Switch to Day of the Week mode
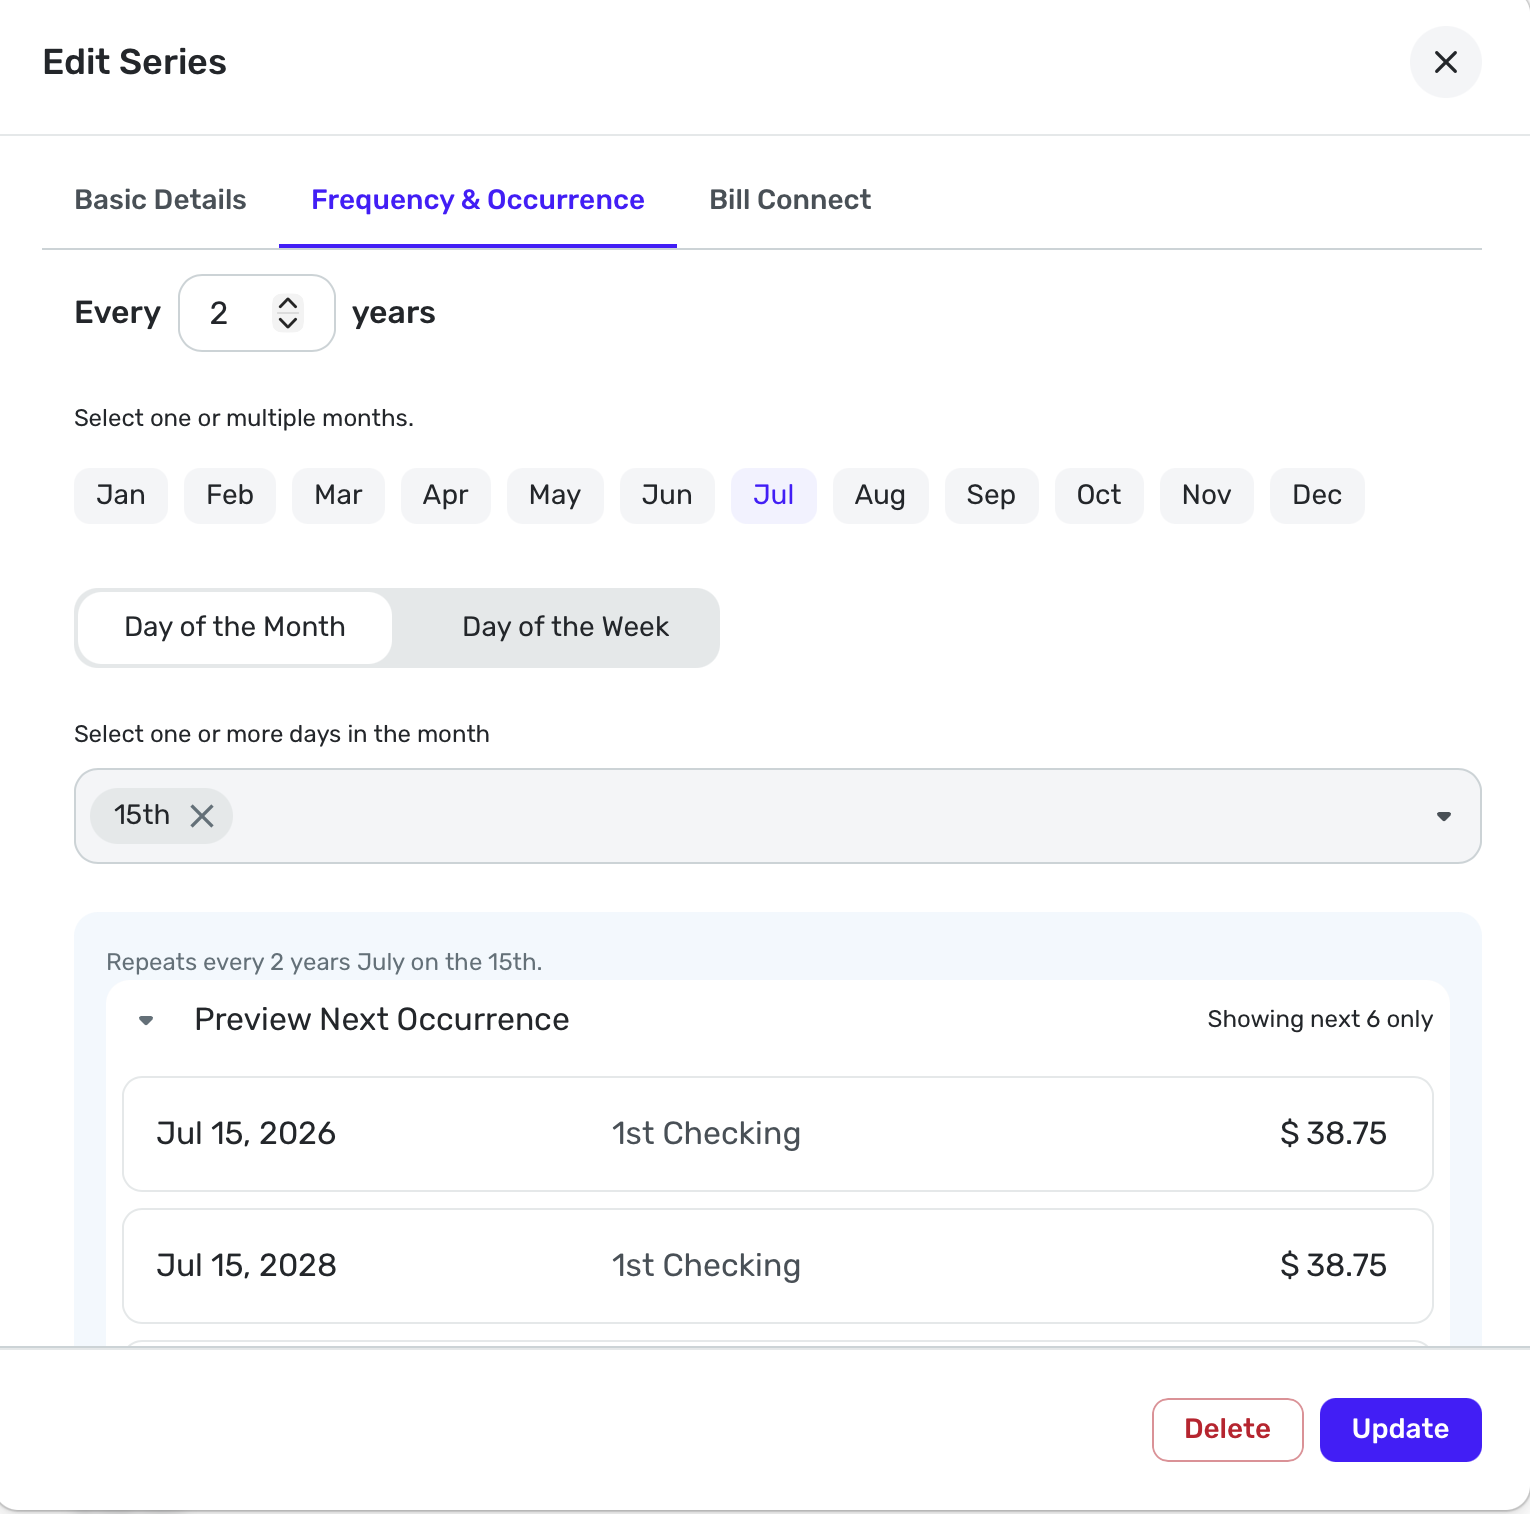The width and height of the screenshot is (1530, 1514). tap(565, 627)
